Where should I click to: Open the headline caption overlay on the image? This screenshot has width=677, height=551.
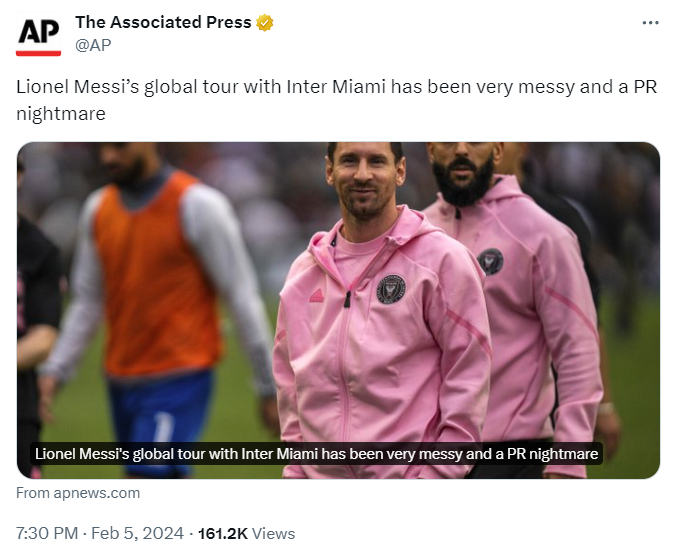tap(316, 453)
